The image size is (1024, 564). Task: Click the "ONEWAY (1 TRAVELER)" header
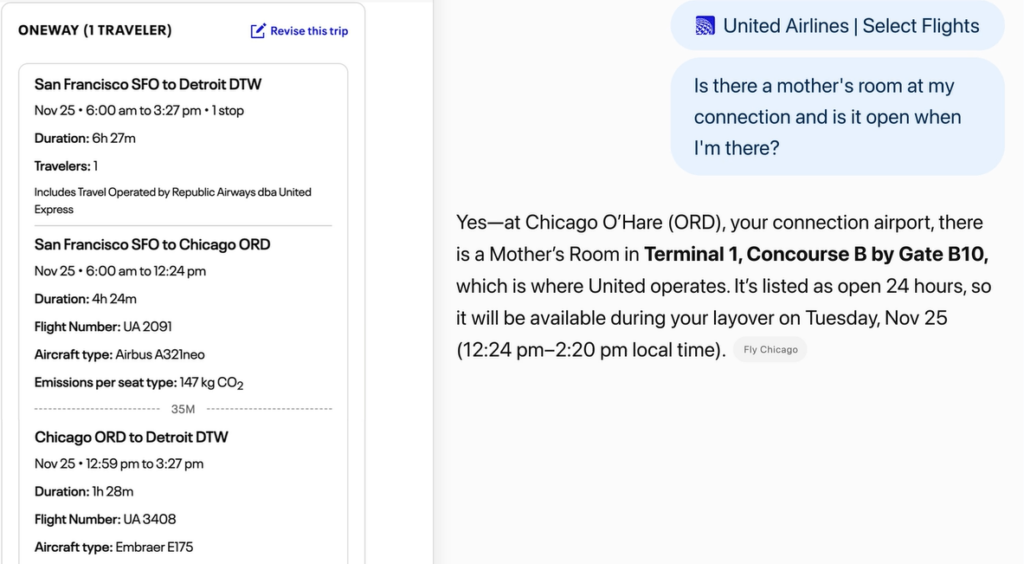tap(95, 31)
